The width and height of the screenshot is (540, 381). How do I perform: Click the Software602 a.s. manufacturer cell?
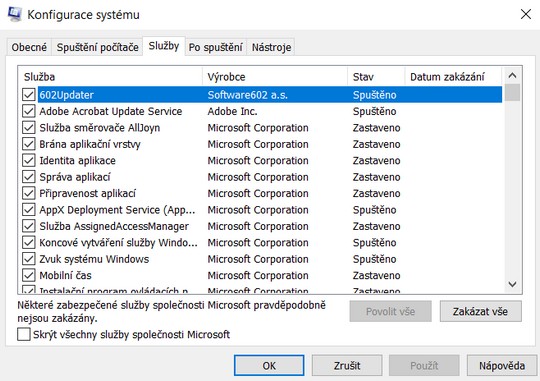(x=247, y=95)
